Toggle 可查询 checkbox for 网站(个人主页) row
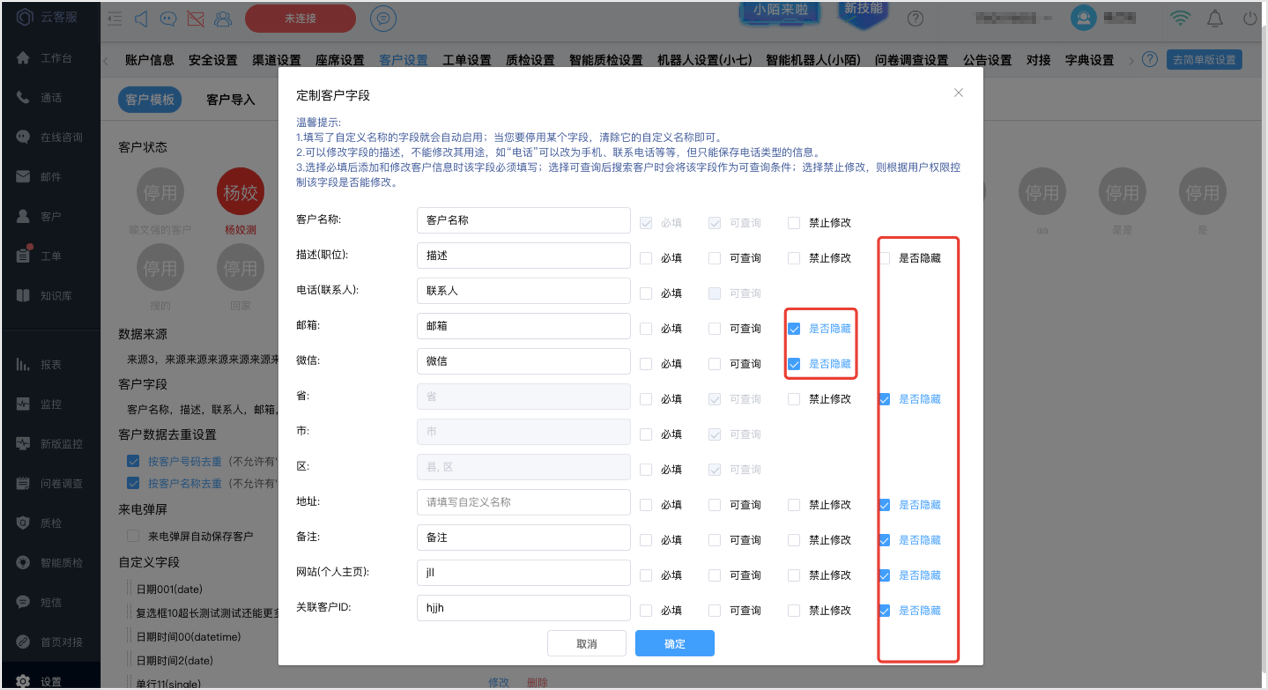This screenshot has width=1268, height=690. point(715,575)
